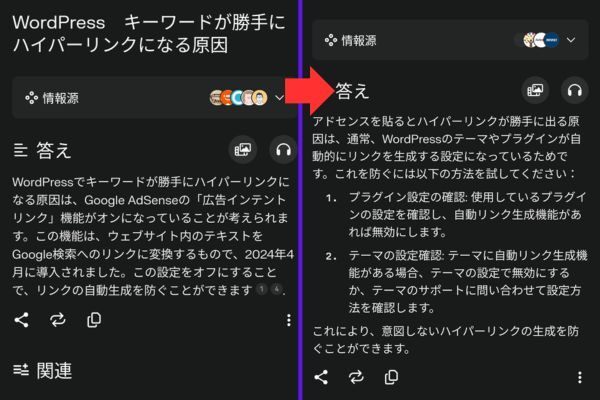This screenshot has width=600, height=400.
Task: Click left answer paragraph starting WordPressでキーワード
Action: click(153, 236)
